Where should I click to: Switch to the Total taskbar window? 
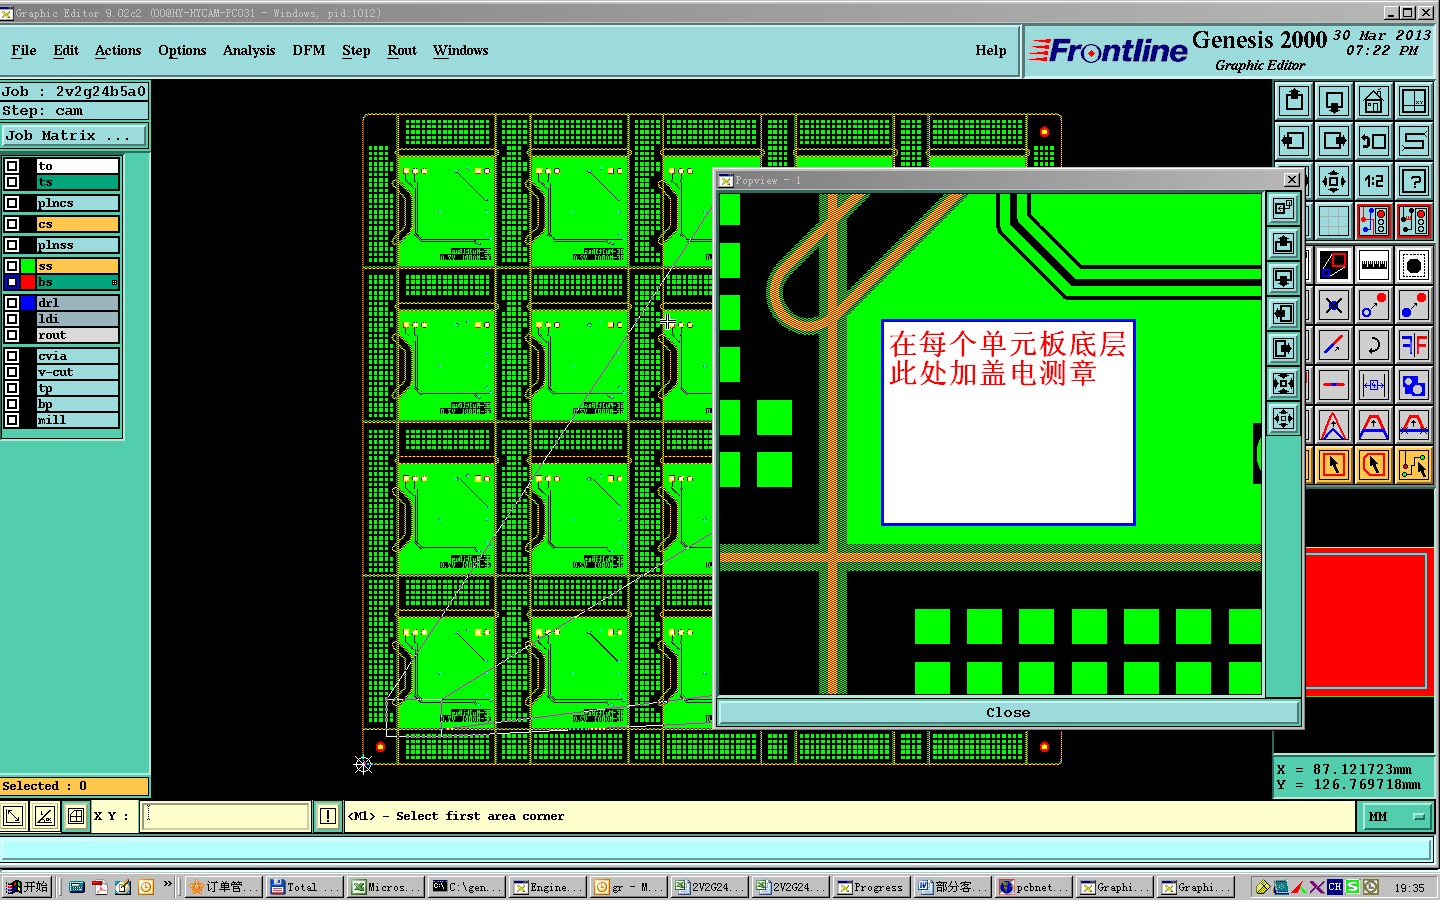[305, 887]
